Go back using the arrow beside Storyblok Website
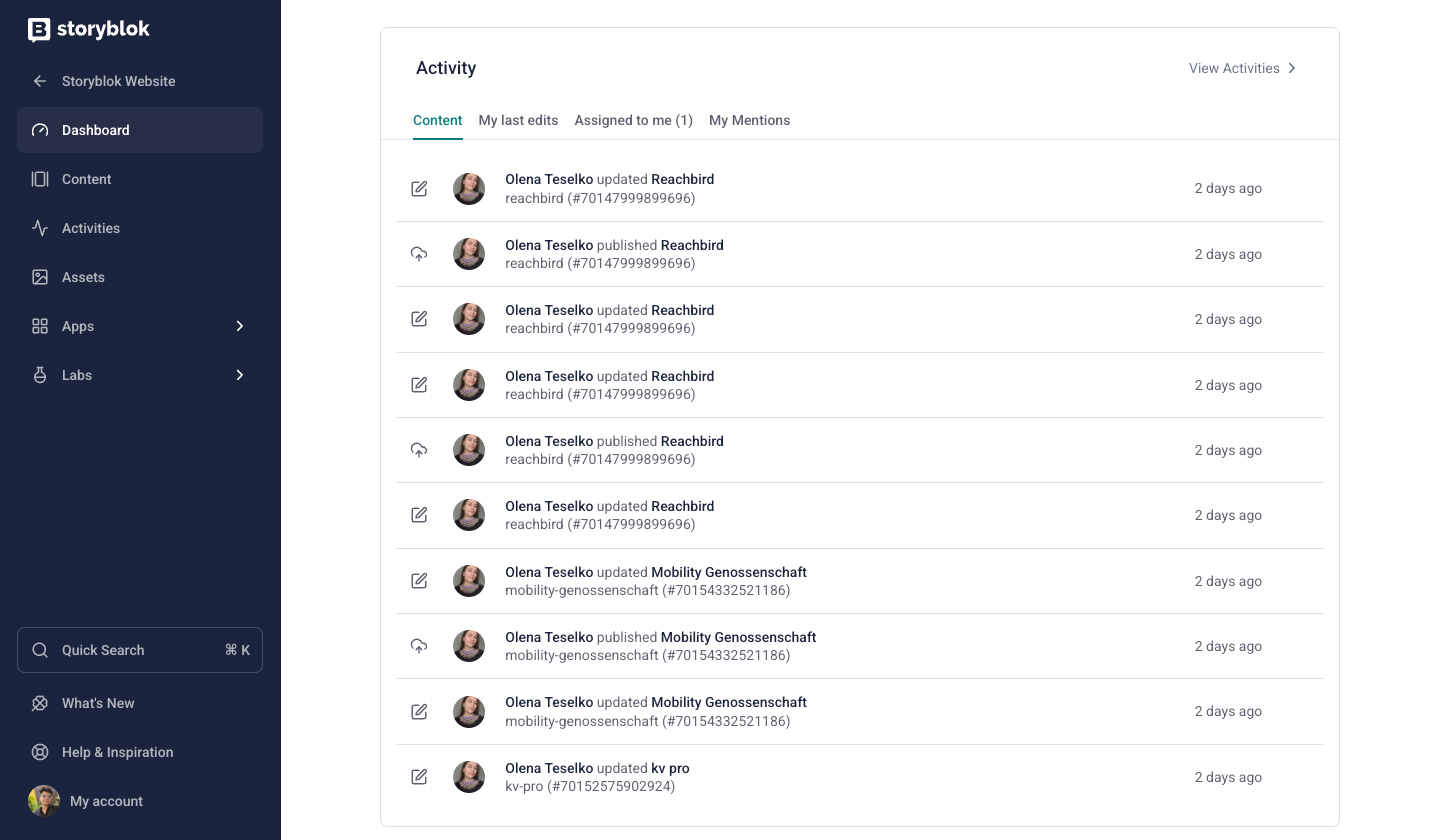Image resolution: width=1440 pixels, height=840 pixels. point(40,81)
